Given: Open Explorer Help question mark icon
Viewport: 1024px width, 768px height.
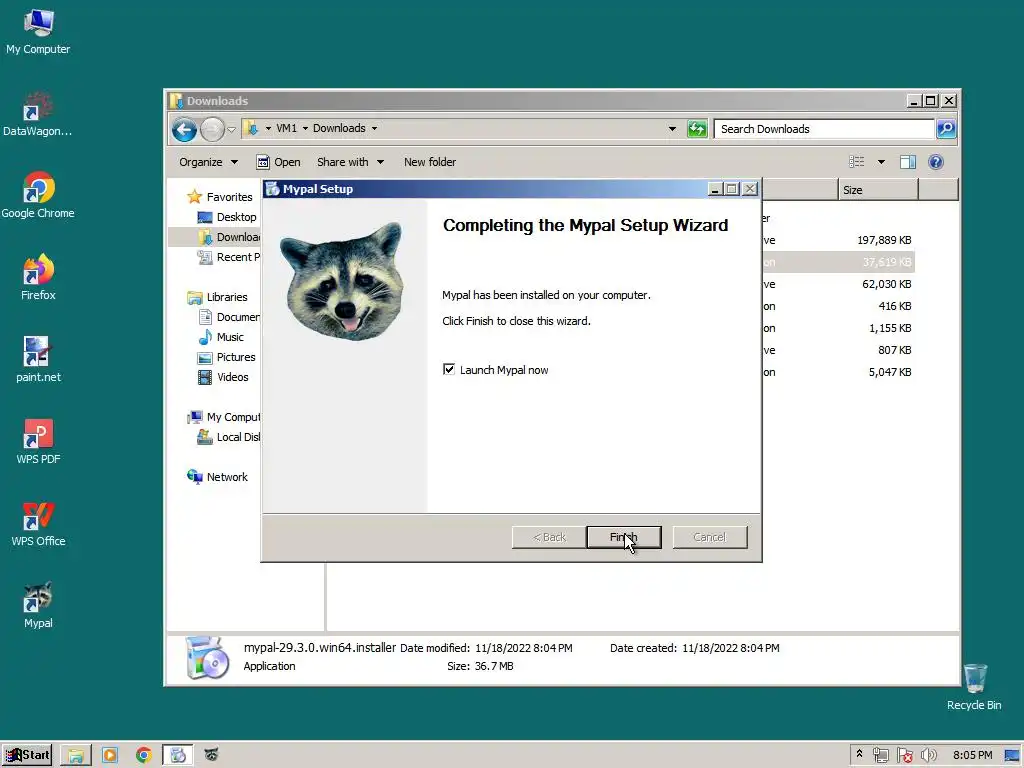Looking at the screenshot, I should (936, 162).
